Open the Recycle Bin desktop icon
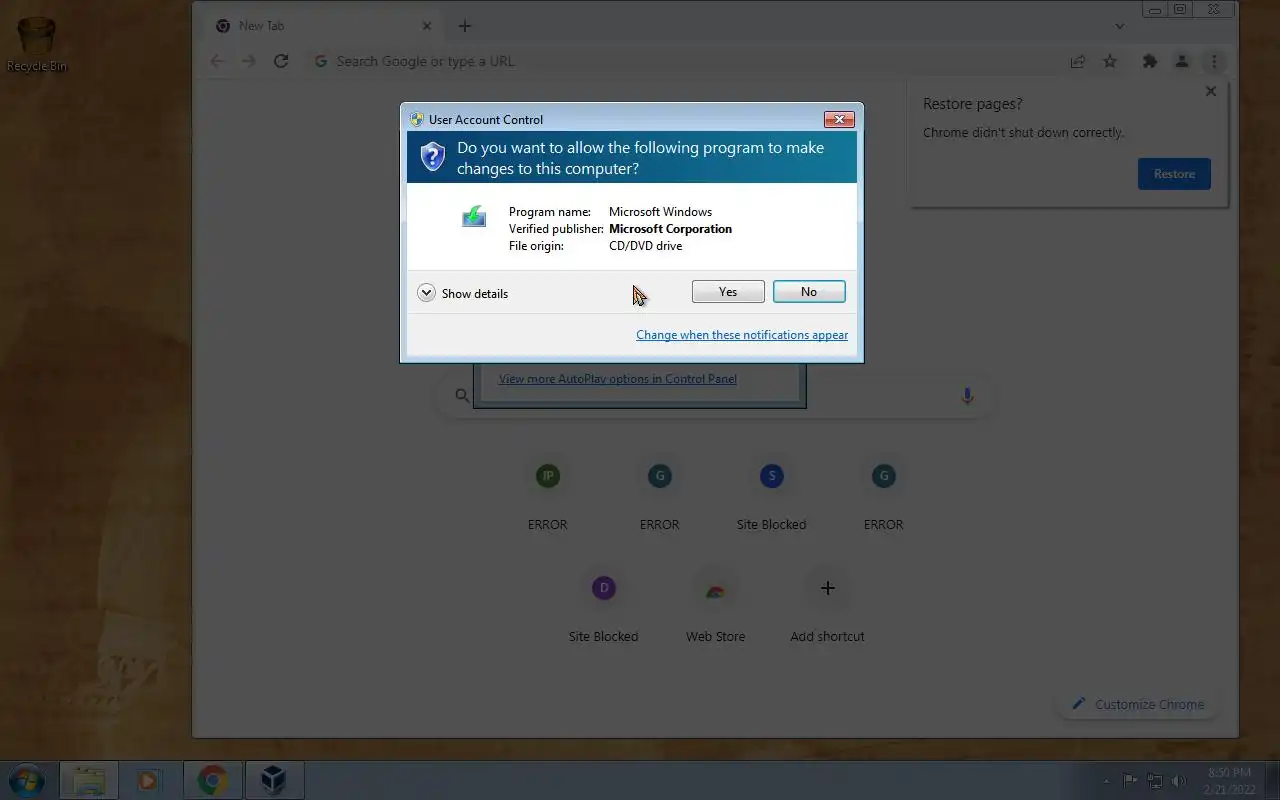Image resolution: width=1280 pixels, height=800 pixels. point(36,45)
